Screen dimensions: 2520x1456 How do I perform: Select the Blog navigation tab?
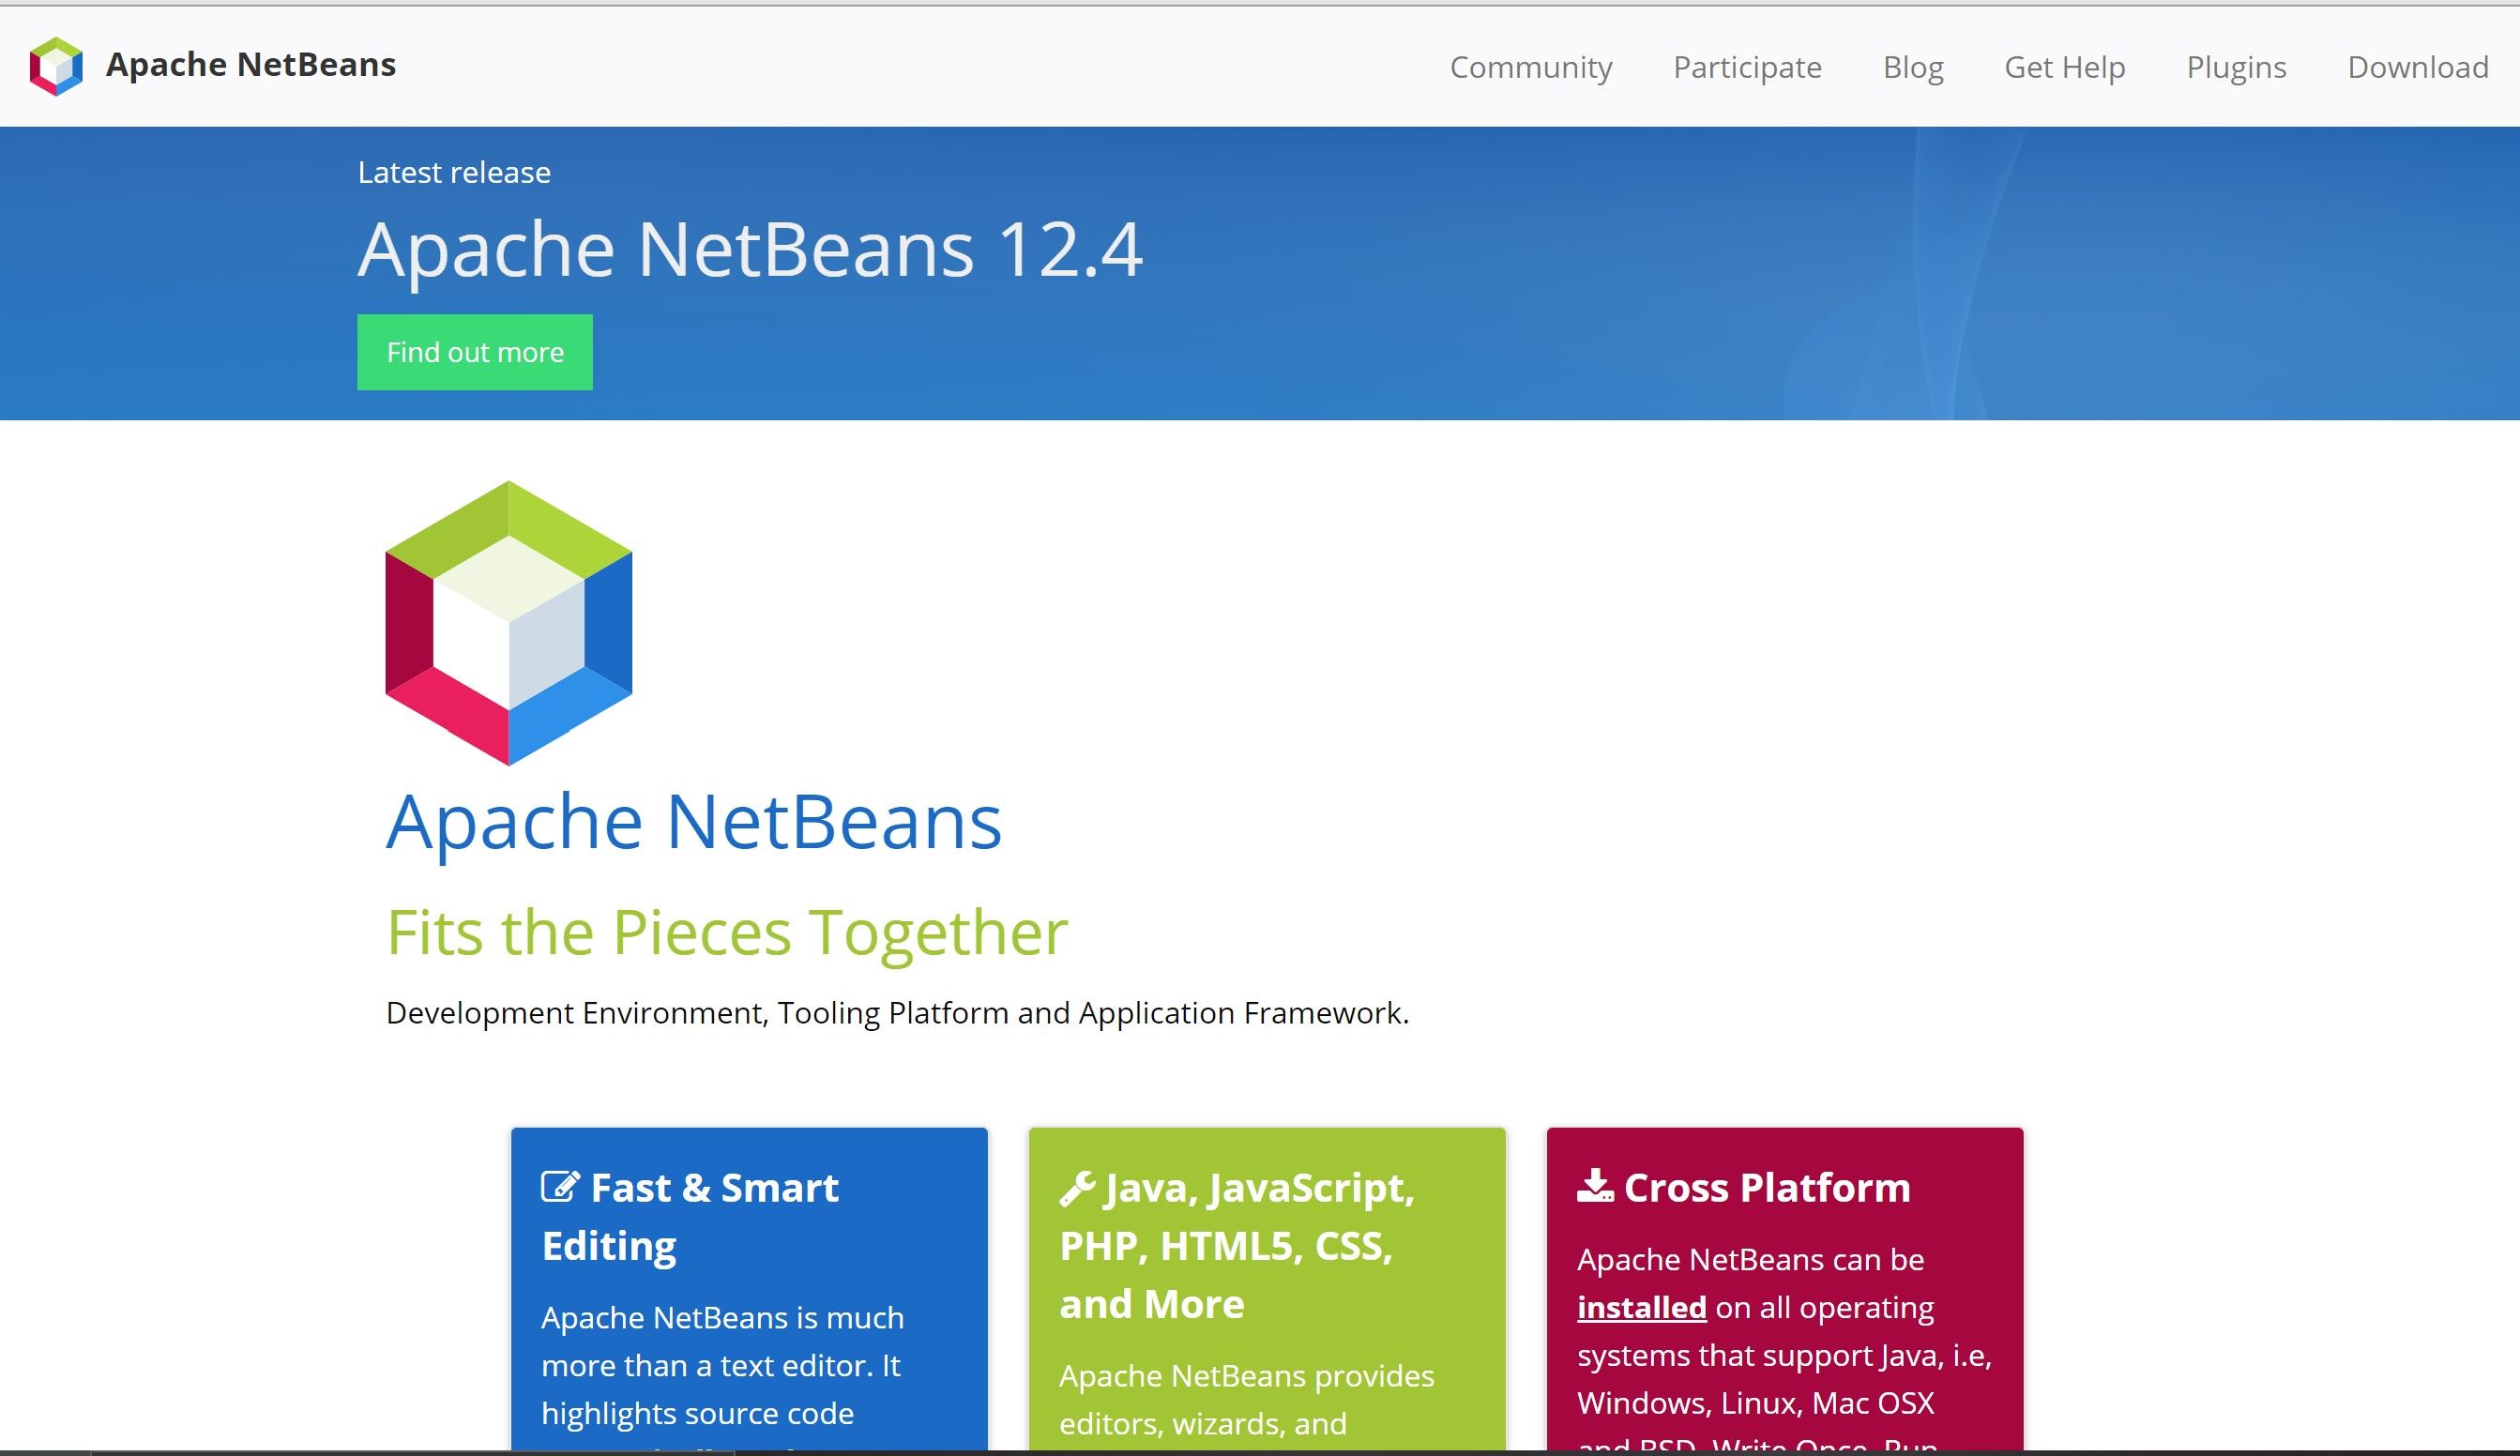click(1913, 64)
